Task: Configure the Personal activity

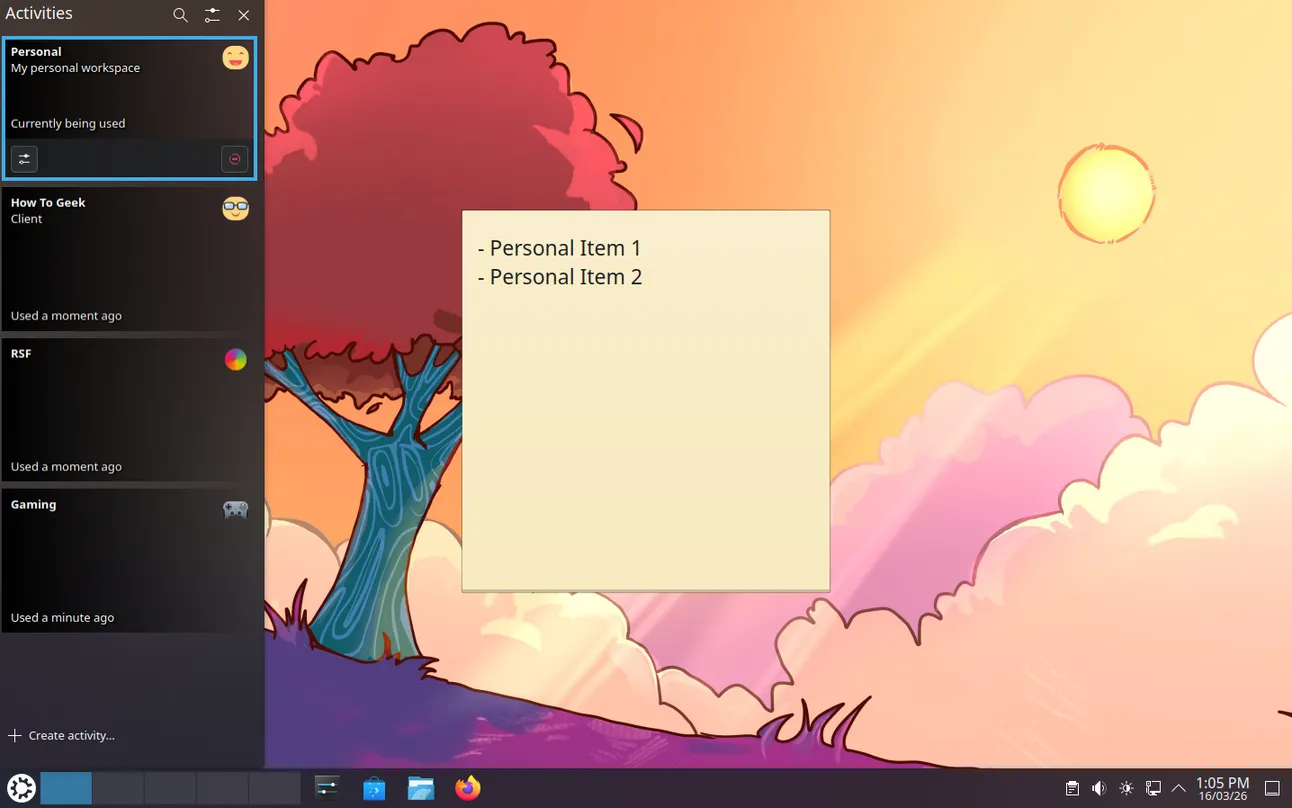Action: click(x=24, y=158)
